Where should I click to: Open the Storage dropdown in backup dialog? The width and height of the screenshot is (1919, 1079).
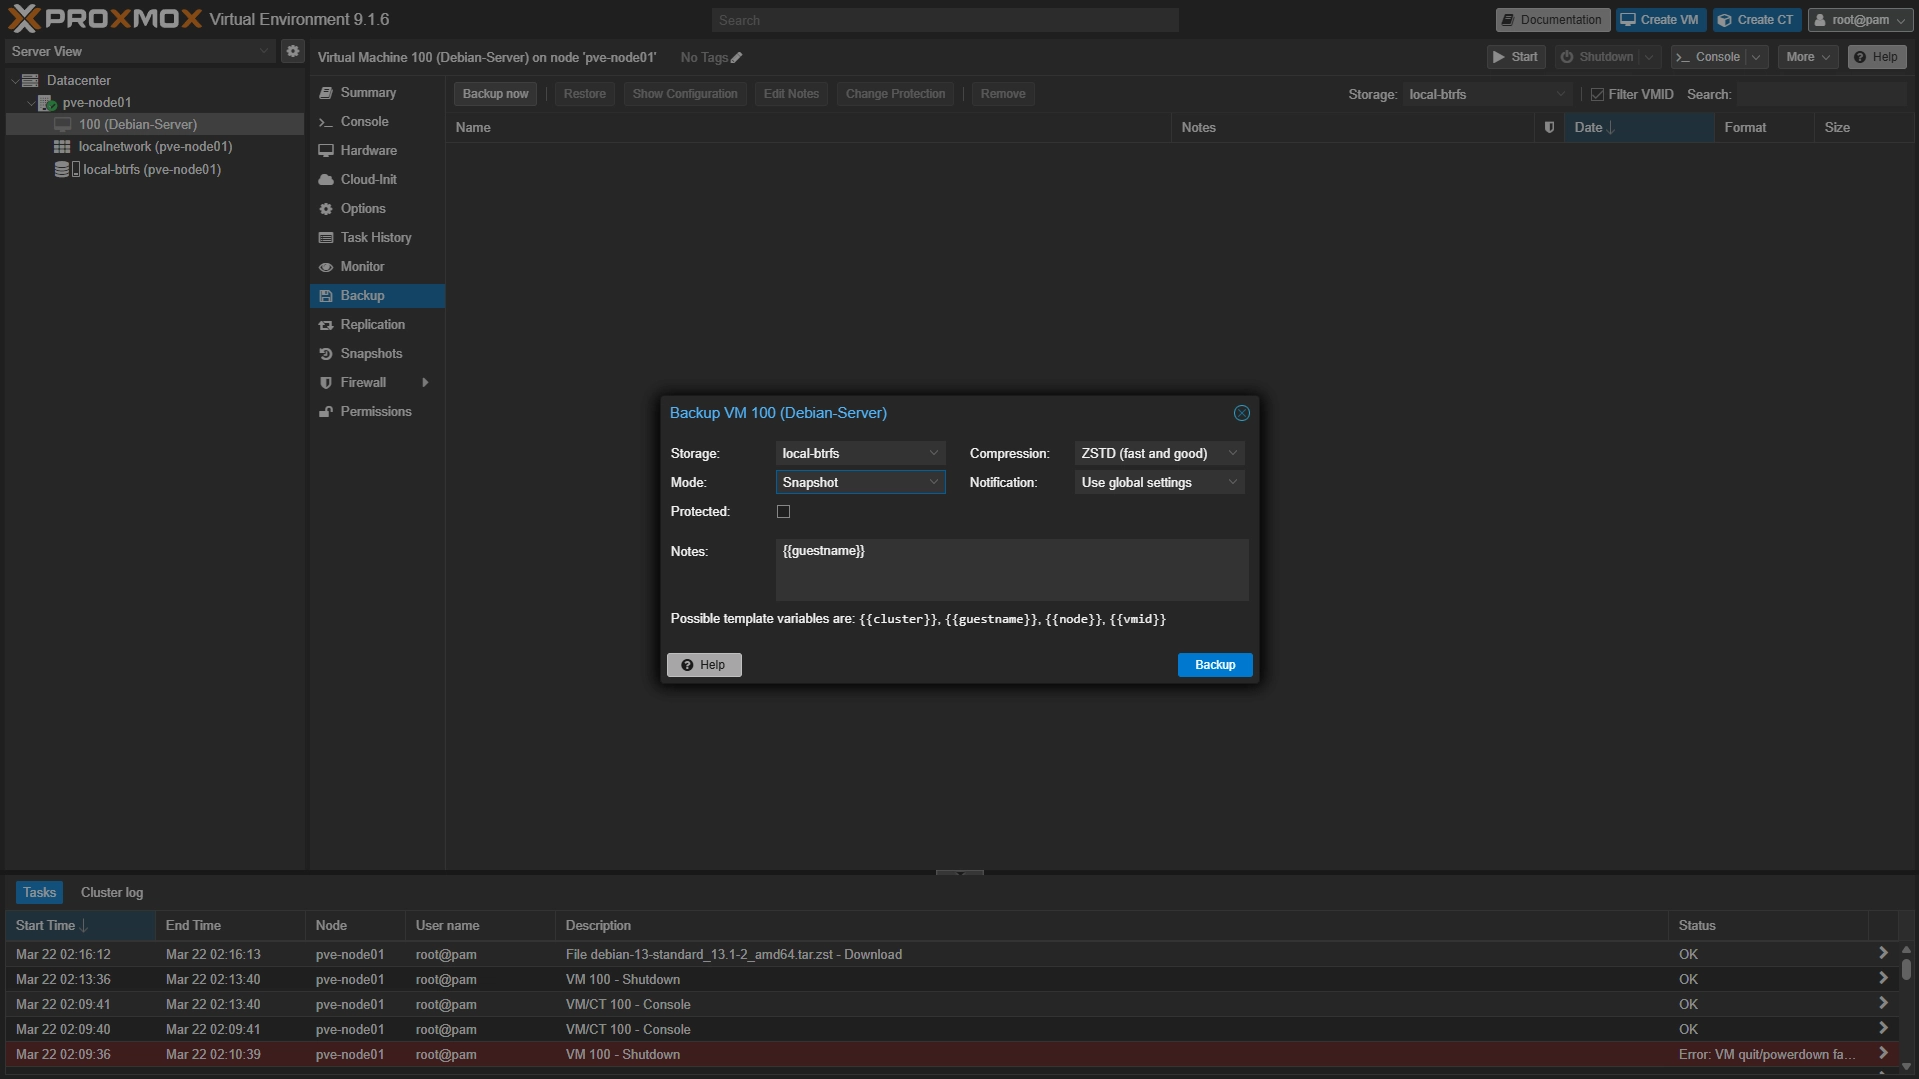pos(933,453)
